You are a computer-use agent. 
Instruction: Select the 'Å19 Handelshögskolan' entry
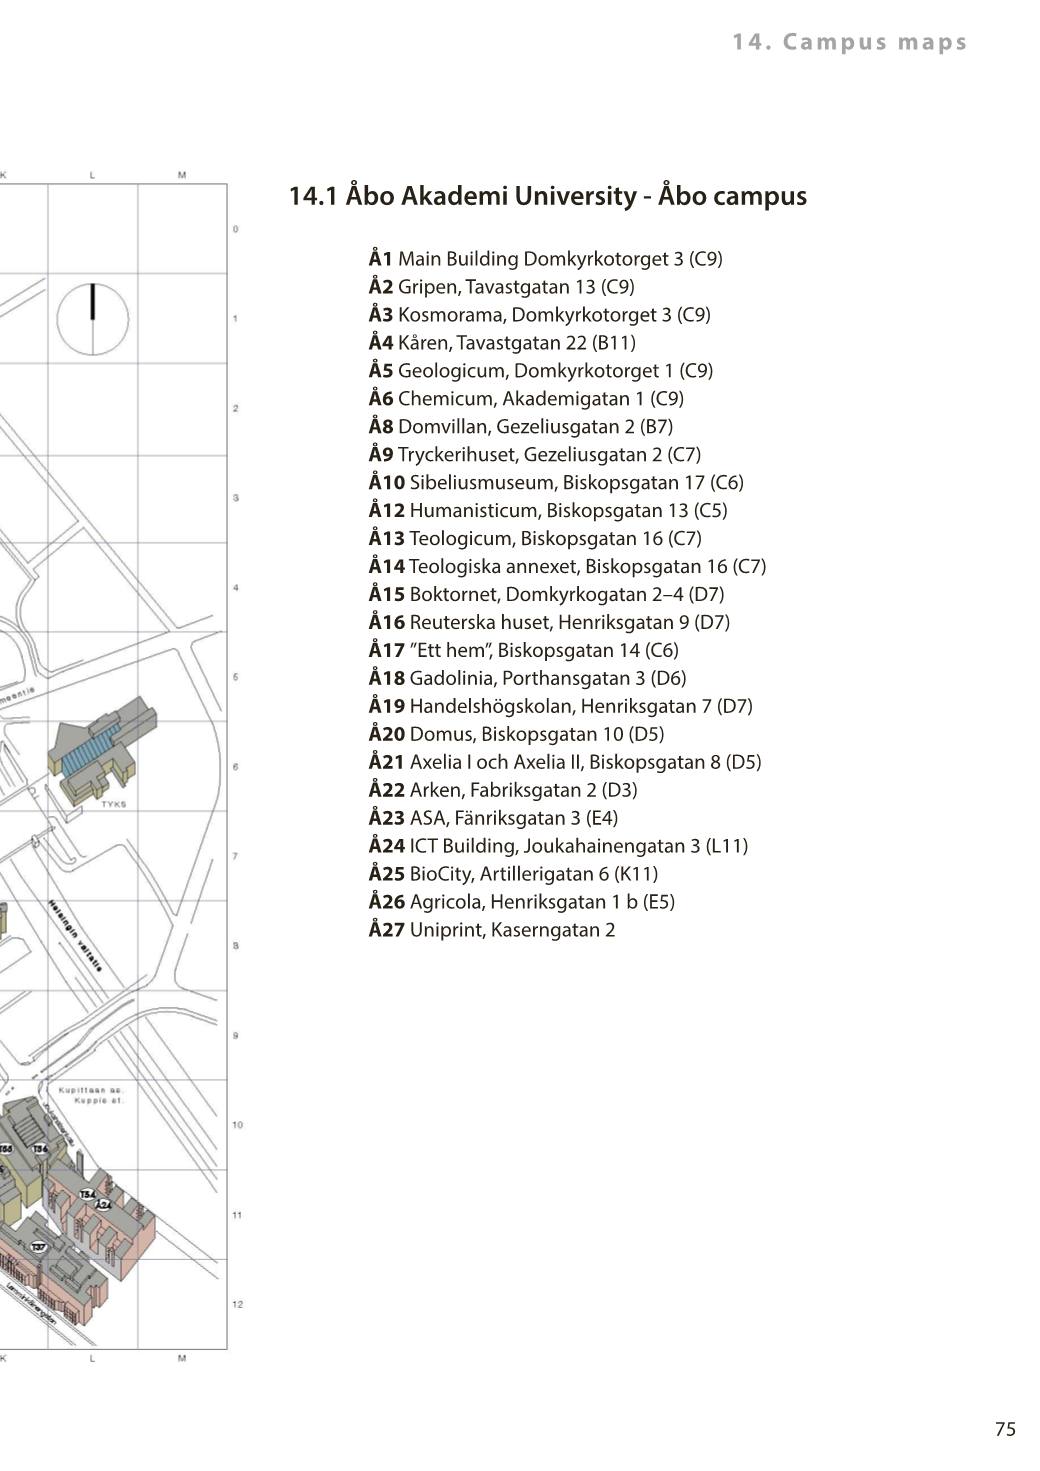click(x=561, y=707)
